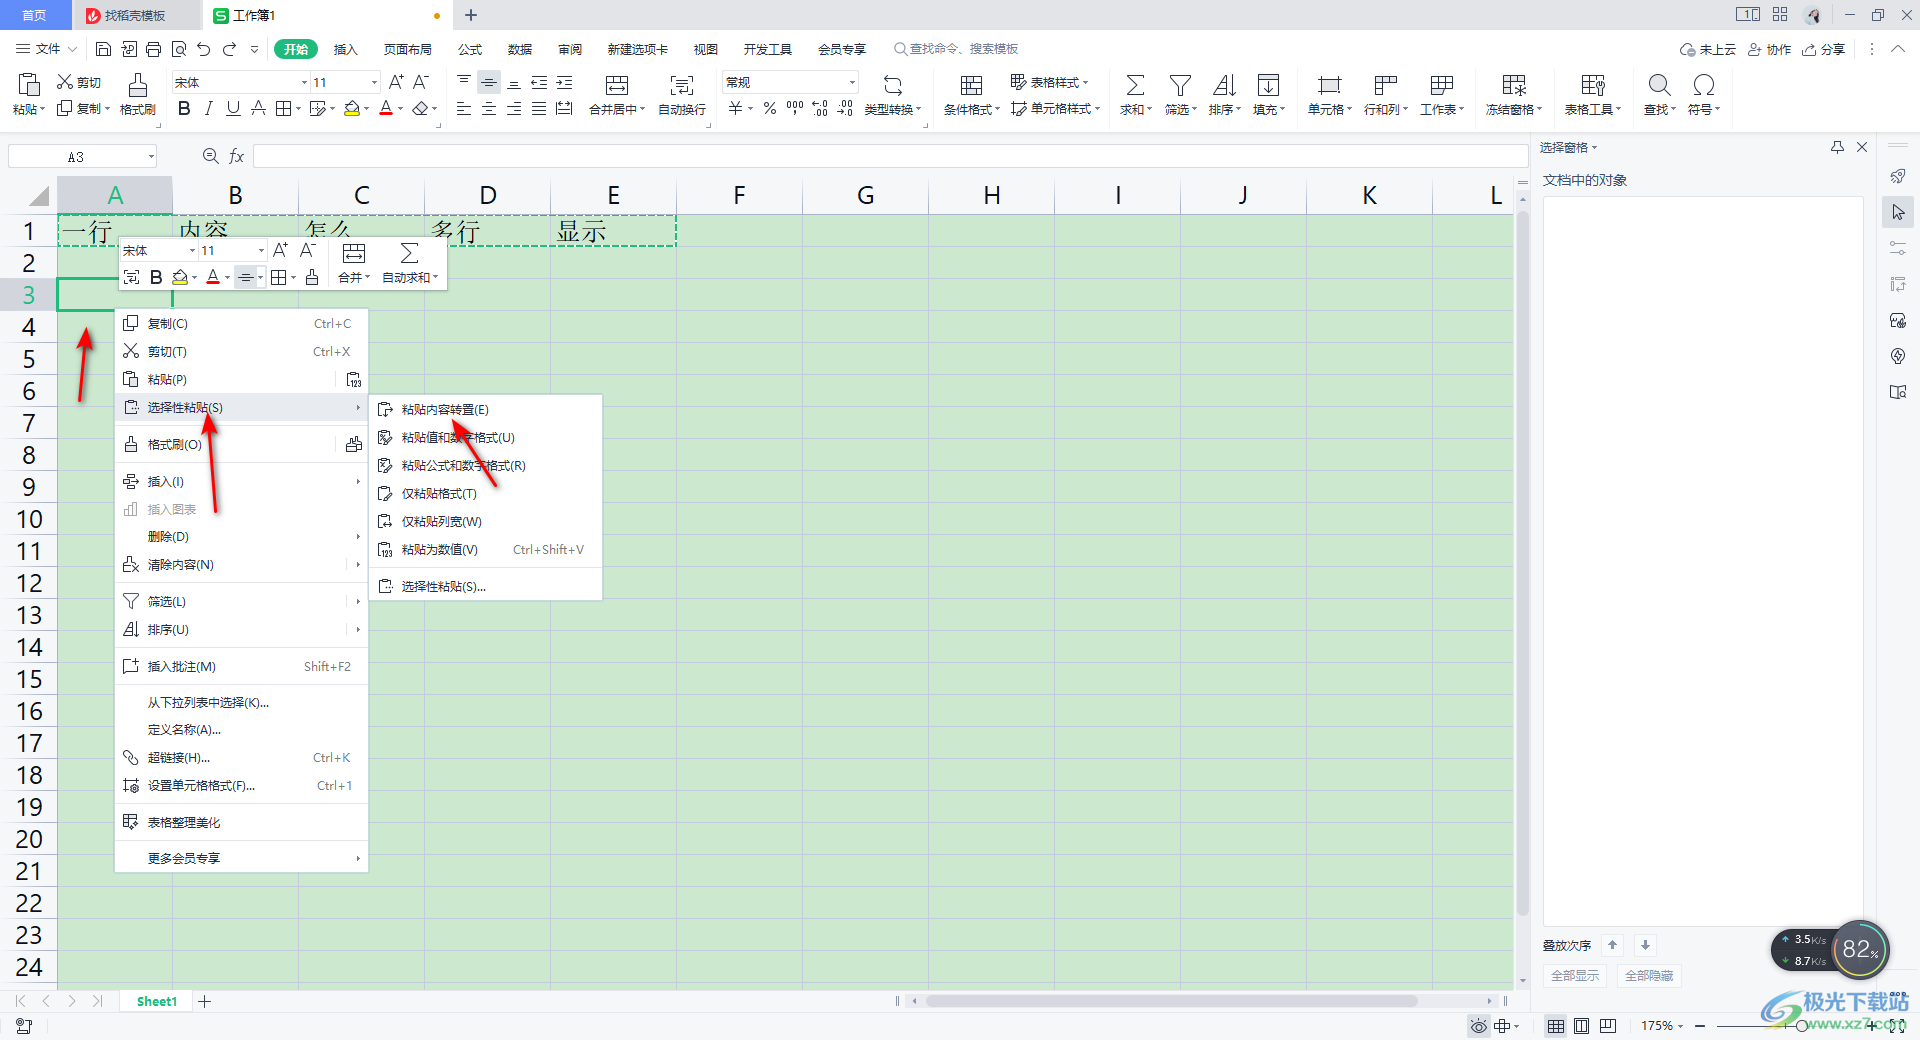Click the Sort (排序) icon
The width and height of the screenshot is (1920, 1040).
1224,85
